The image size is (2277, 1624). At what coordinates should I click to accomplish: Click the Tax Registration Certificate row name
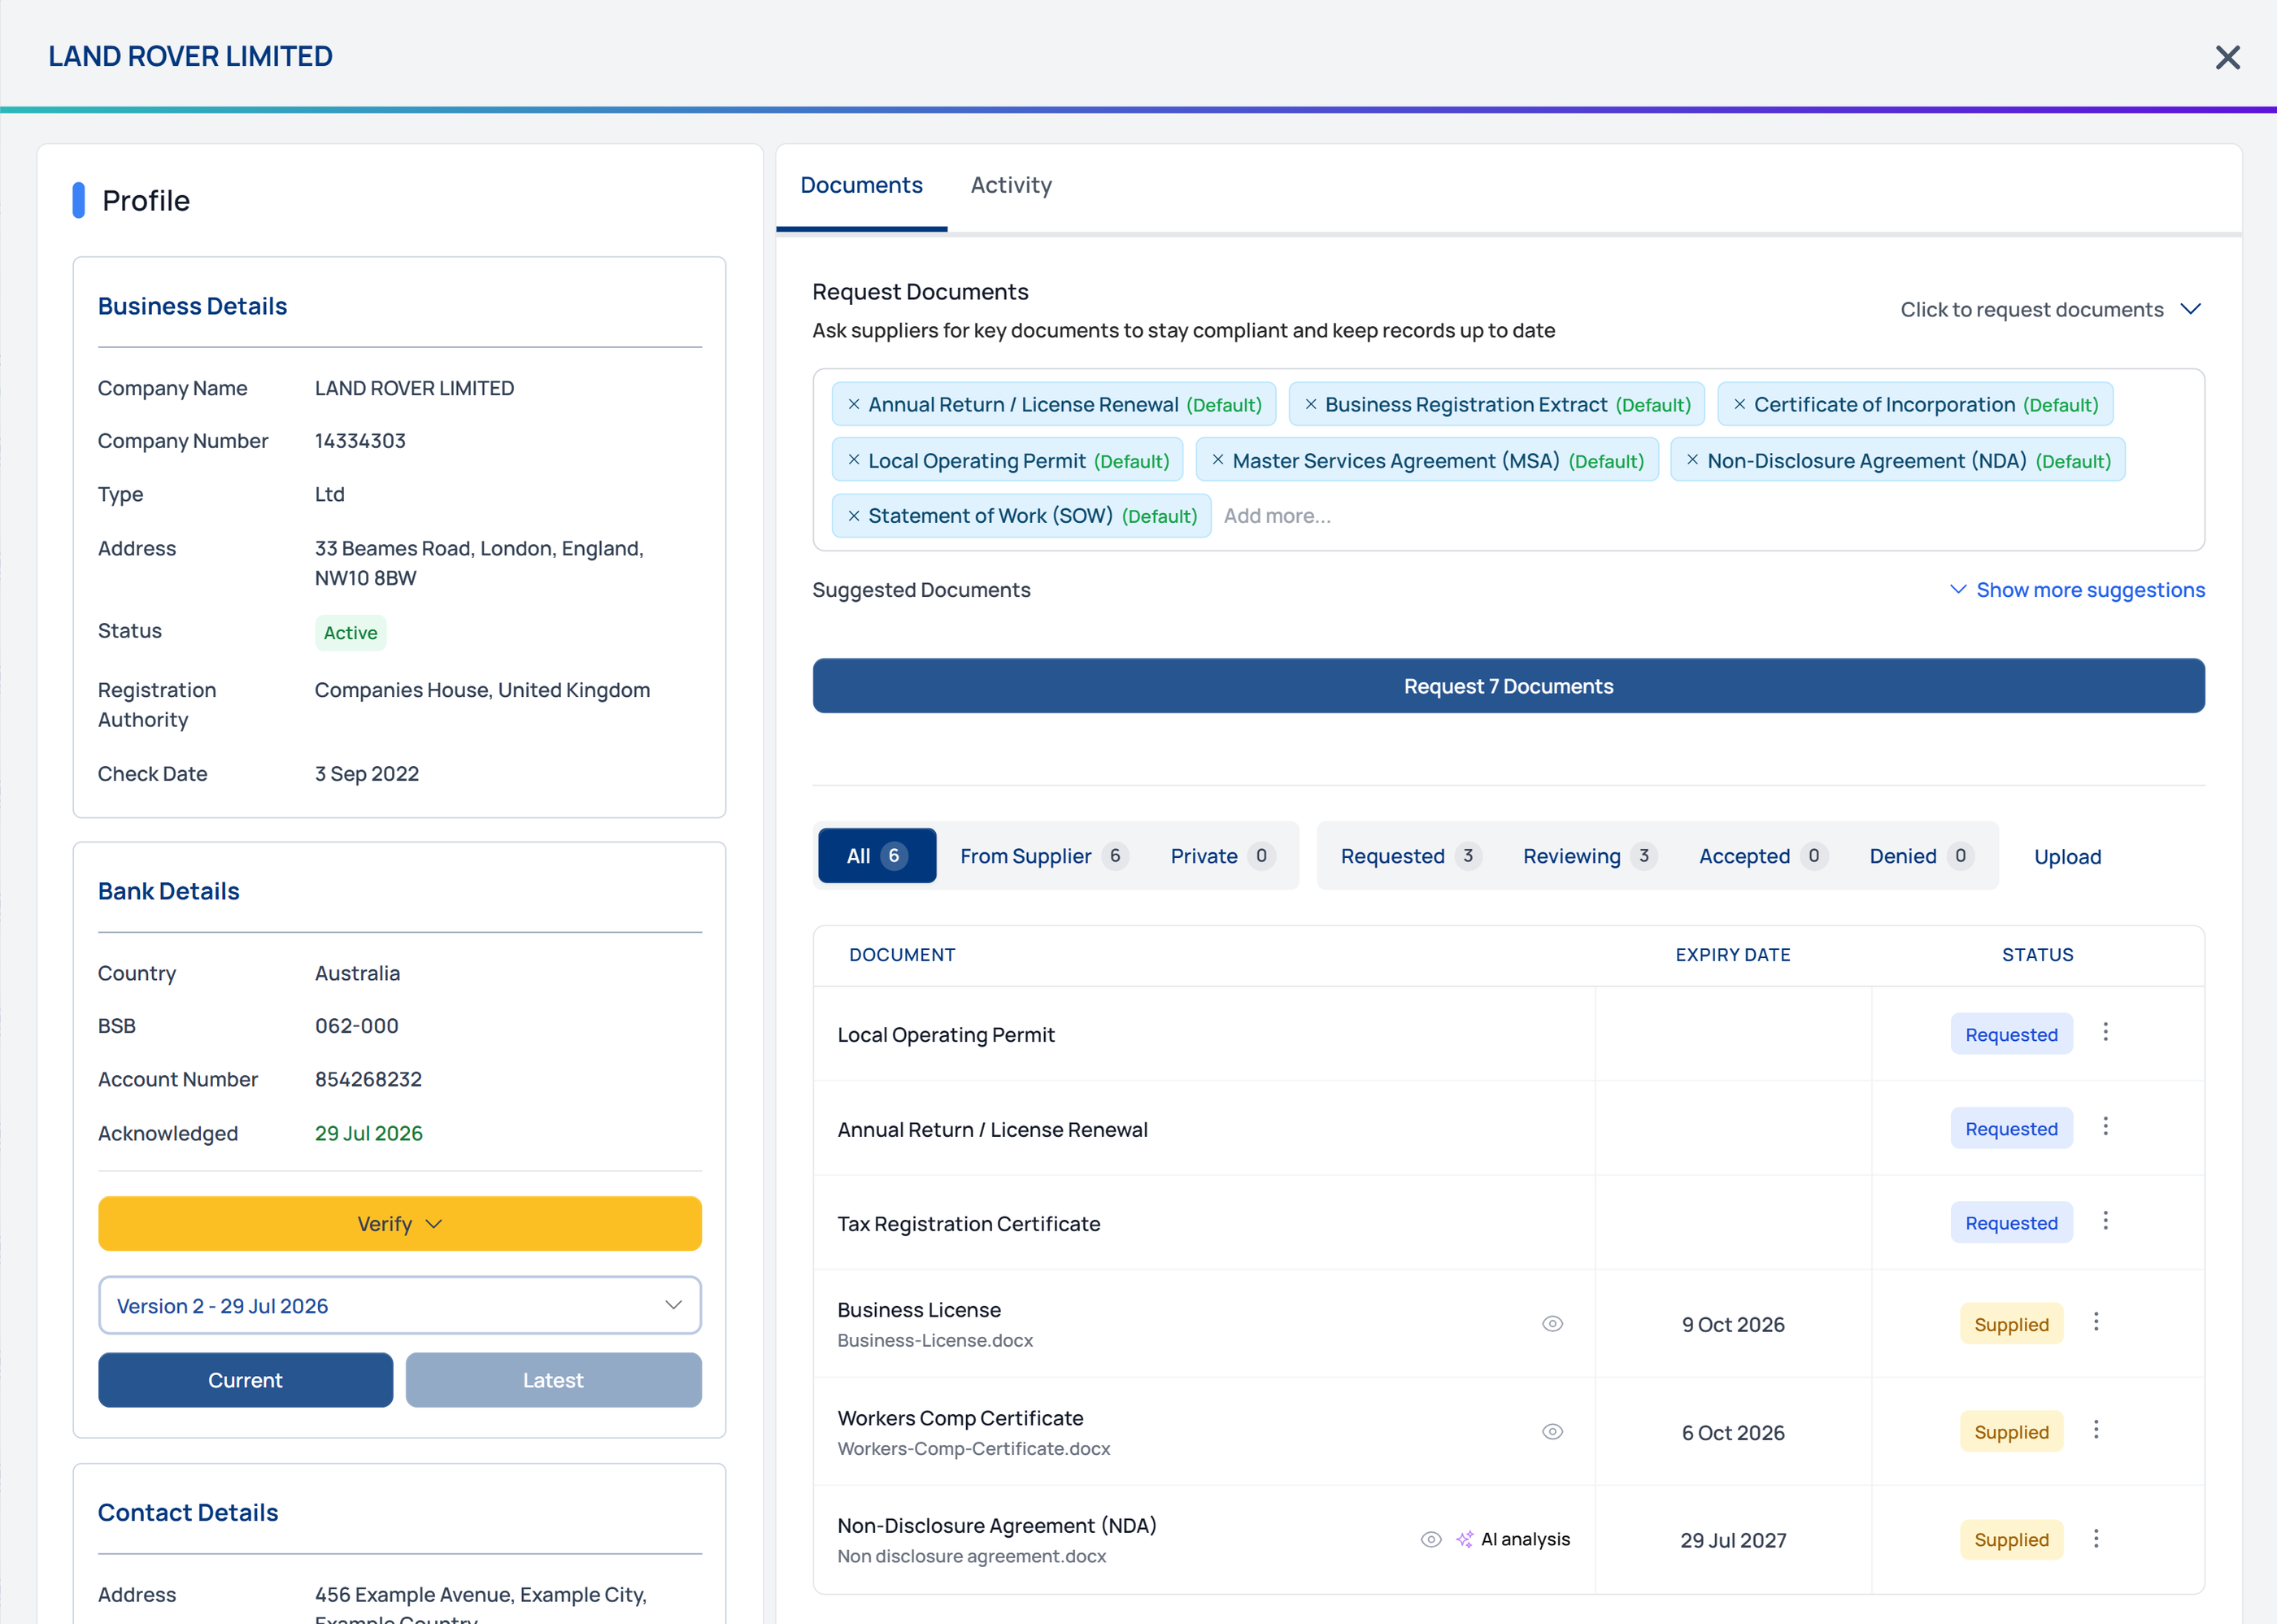968,1224
